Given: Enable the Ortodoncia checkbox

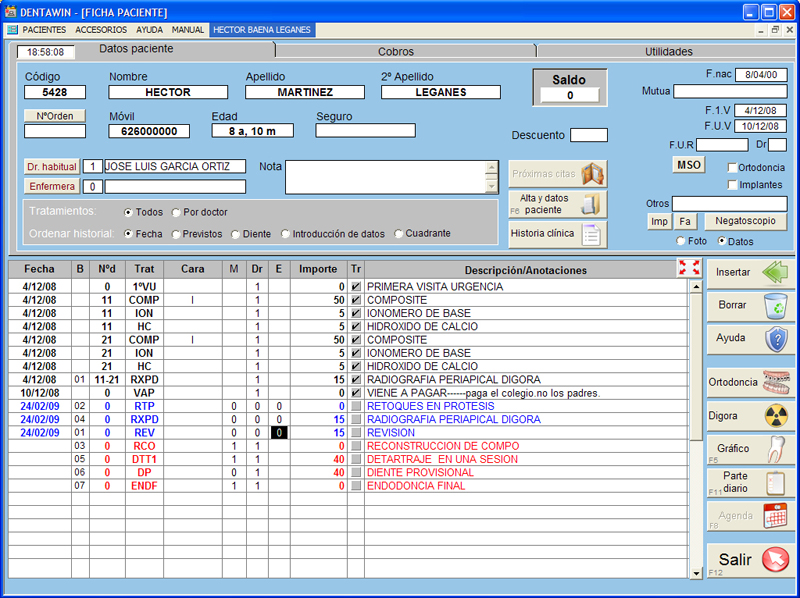Looking at the screenshot, I should 733,167.
